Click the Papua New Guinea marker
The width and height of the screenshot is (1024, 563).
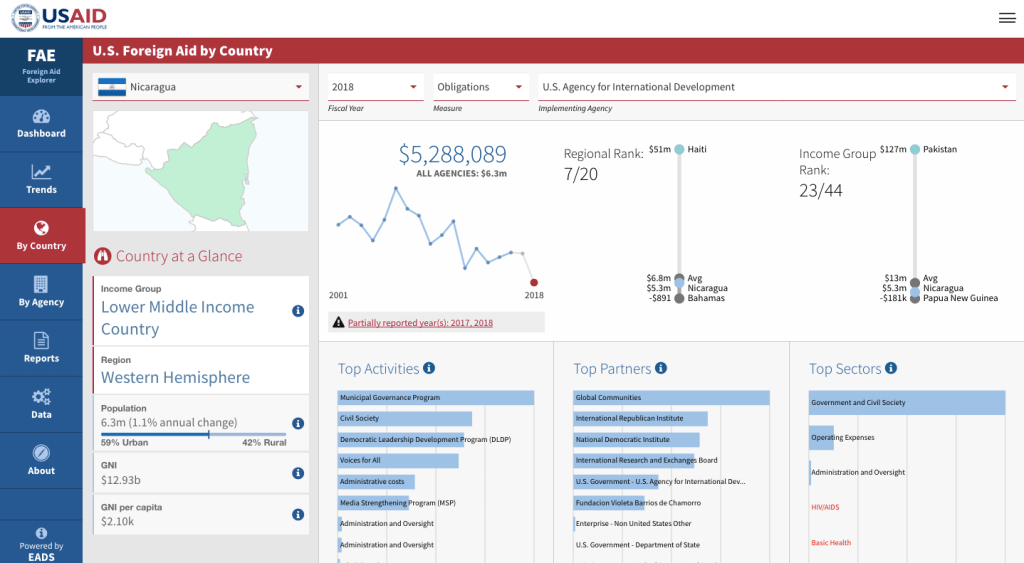point(915,298)
